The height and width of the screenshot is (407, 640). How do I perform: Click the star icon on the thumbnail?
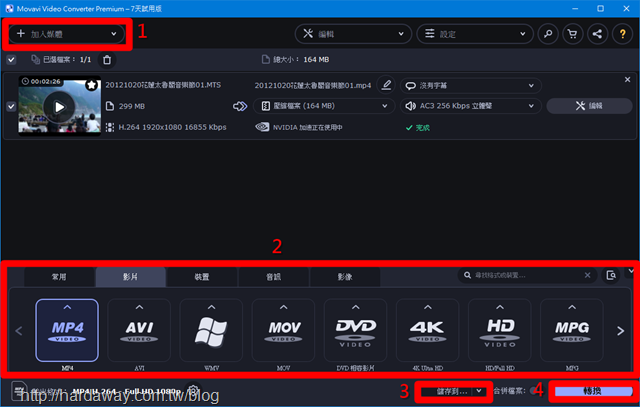pos(91,85)
